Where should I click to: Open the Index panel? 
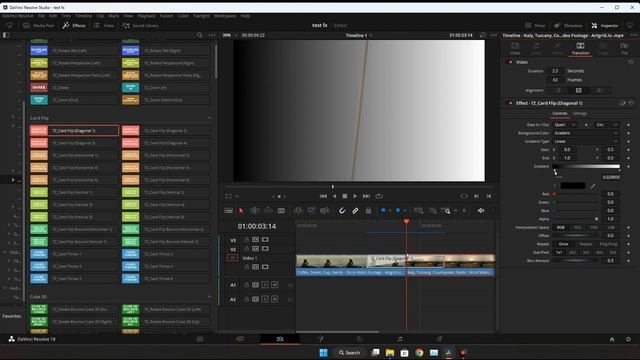pyautogui.click(x=104, y=25)
